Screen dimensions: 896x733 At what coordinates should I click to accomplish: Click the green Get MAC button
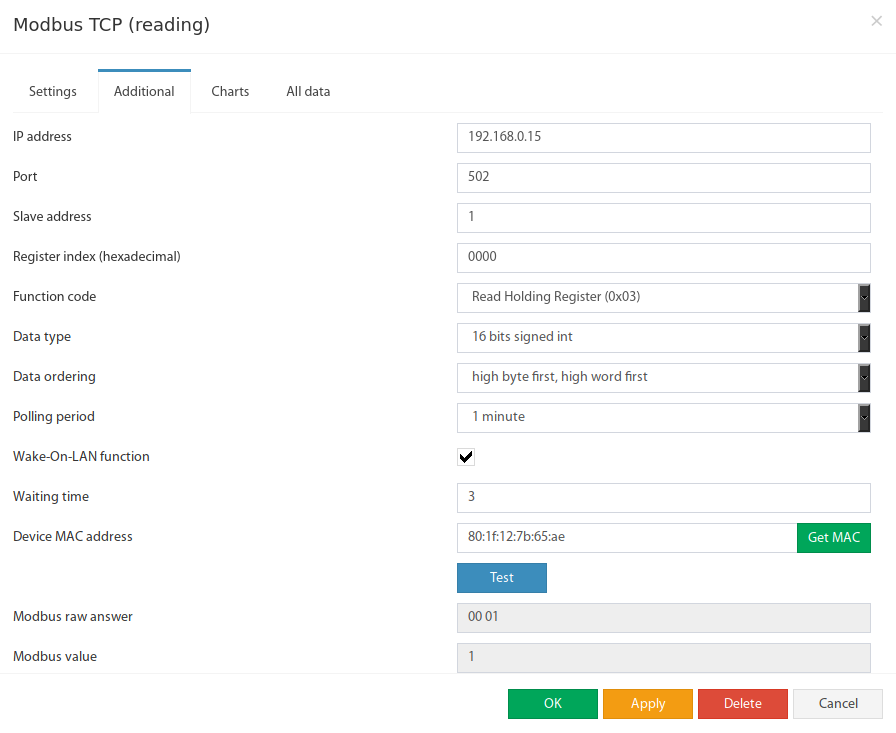(x=834, y=538)
